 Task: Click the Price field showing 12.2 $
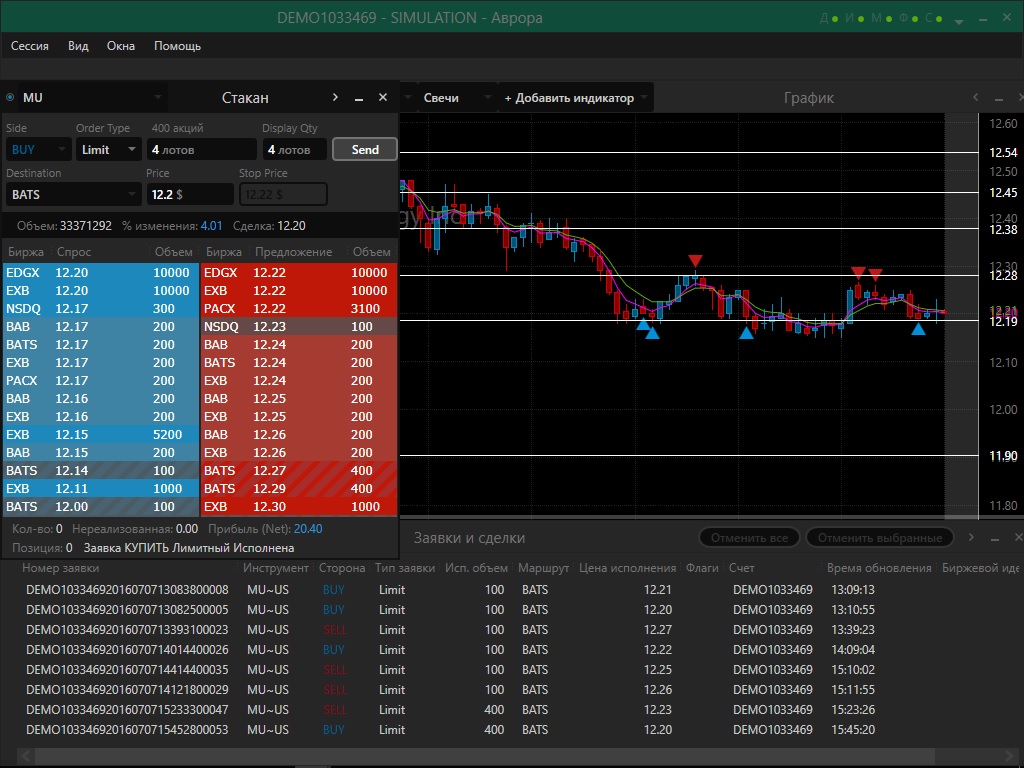click(189, 195)
